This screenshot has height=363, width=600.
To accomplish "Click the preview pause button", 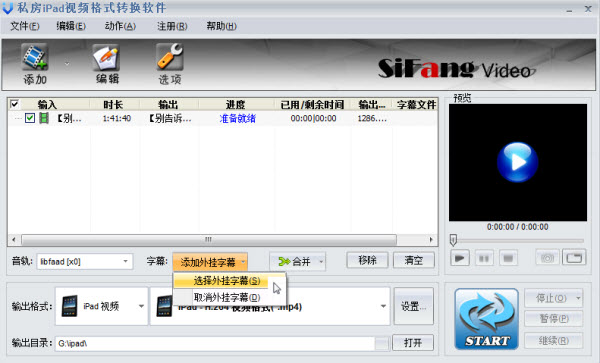I will point(484,258).
